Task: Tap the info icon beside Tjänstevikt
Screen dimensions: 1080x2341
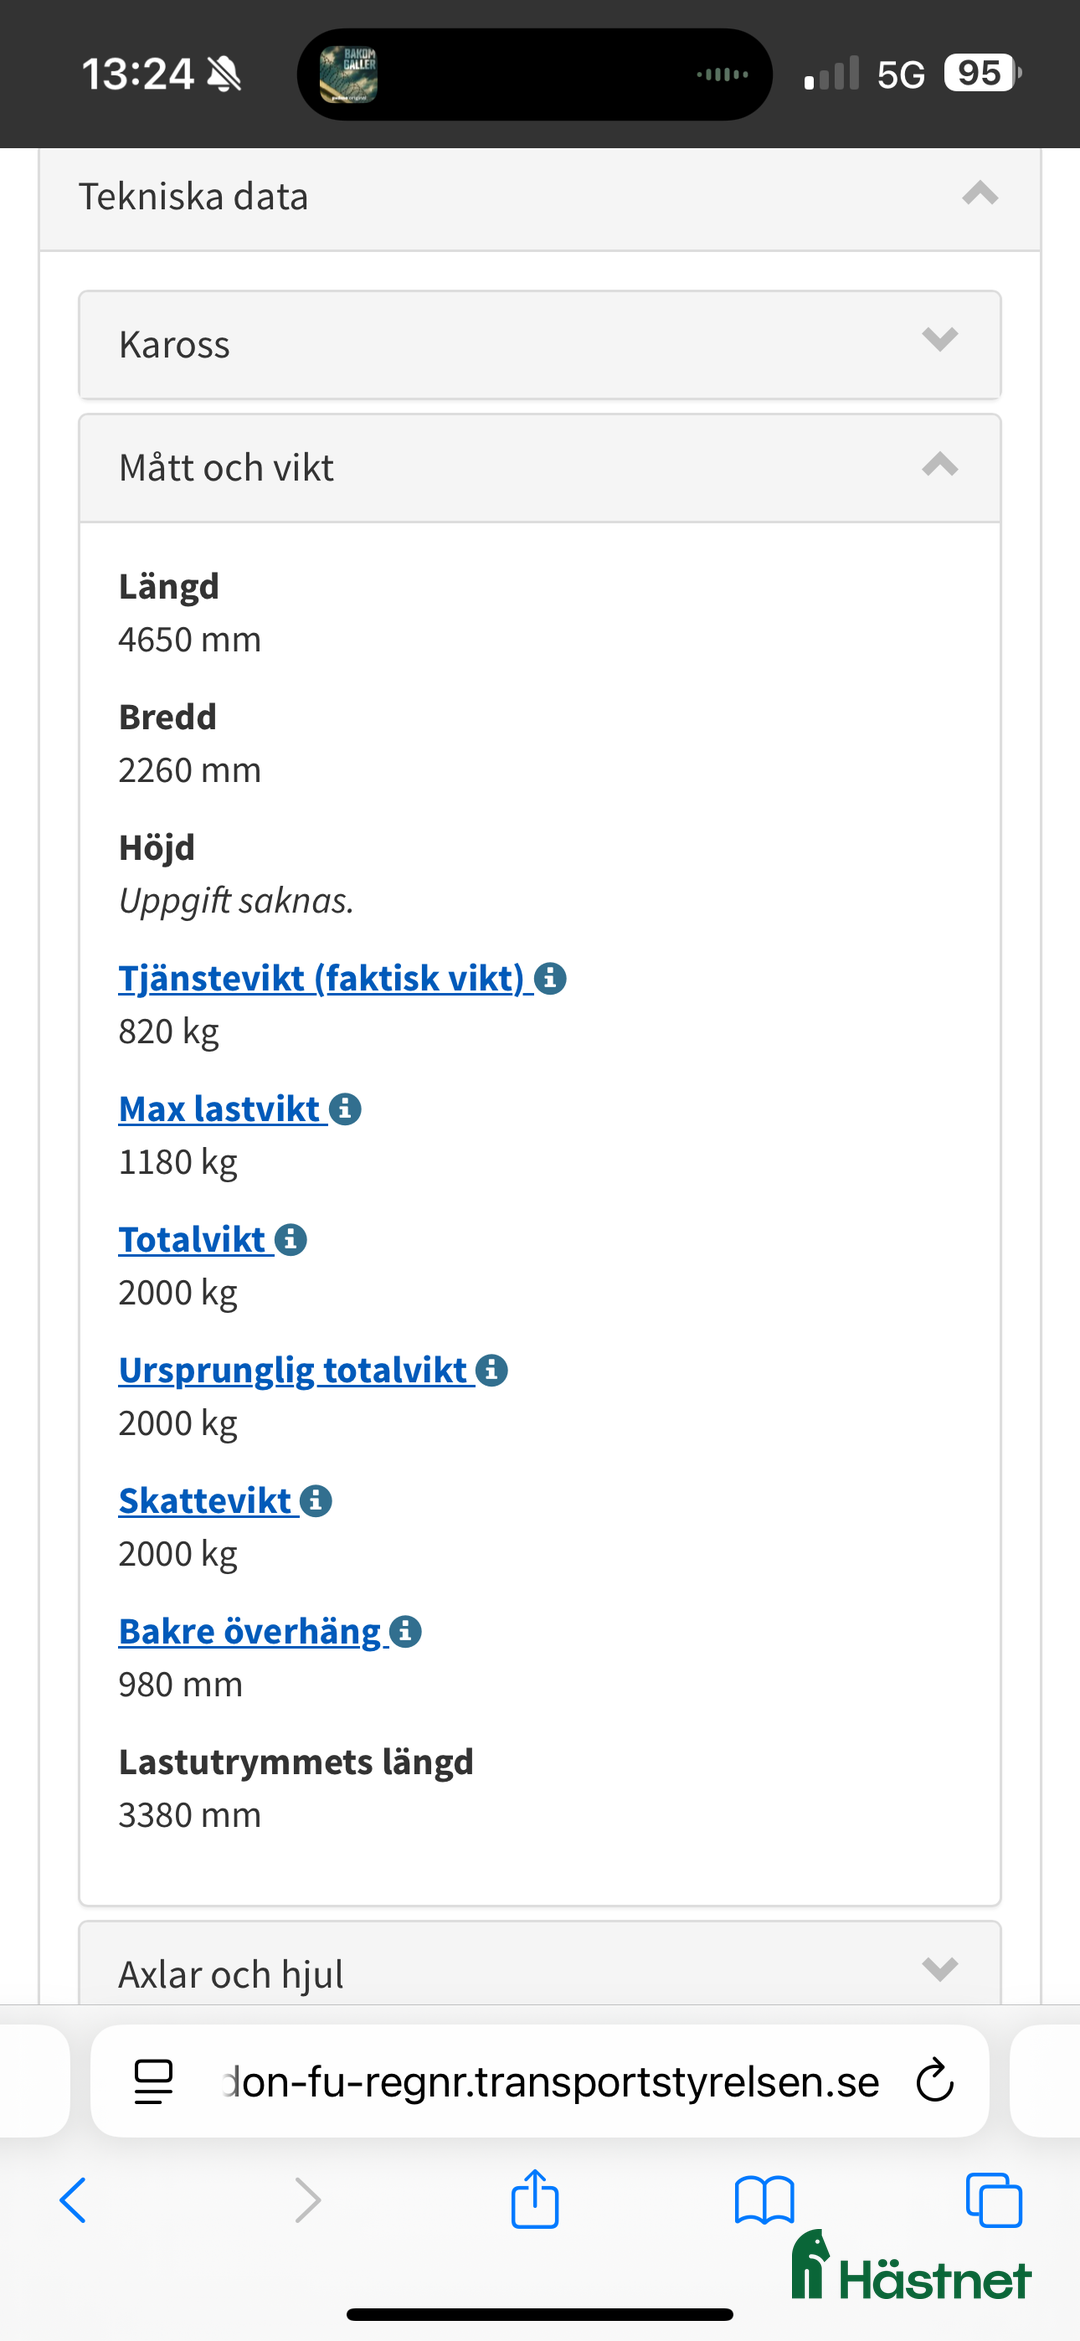Action: (x=550, y=978)
